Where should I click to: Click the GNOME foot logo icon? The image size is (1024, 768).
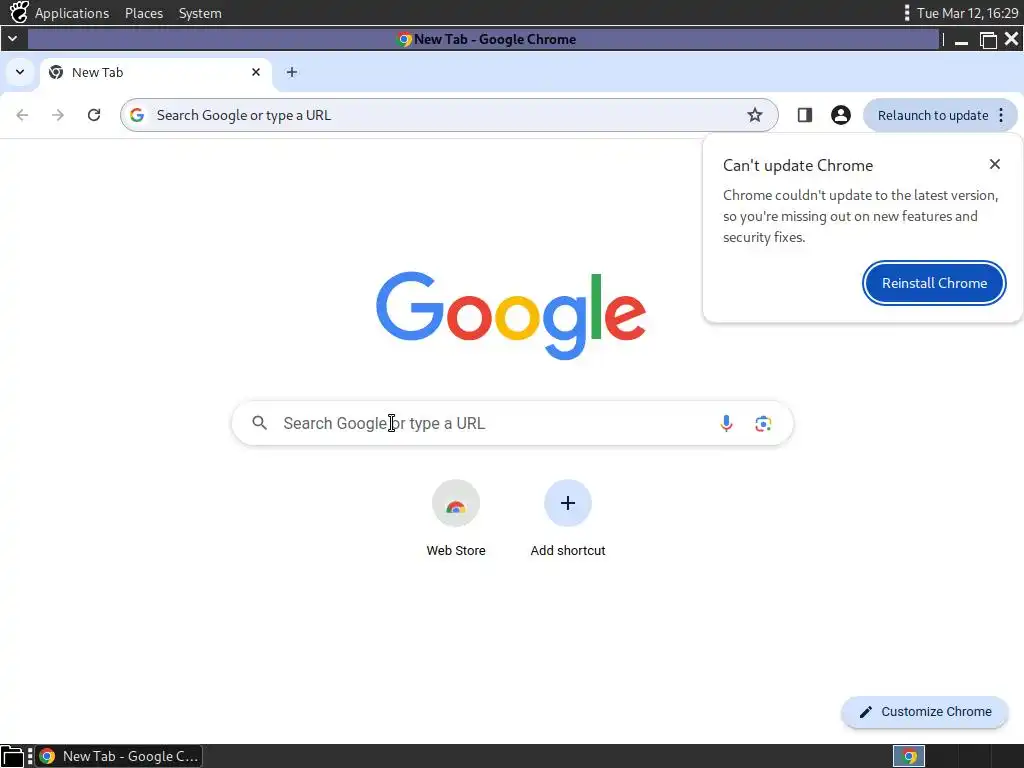click(x=19, y=12)
